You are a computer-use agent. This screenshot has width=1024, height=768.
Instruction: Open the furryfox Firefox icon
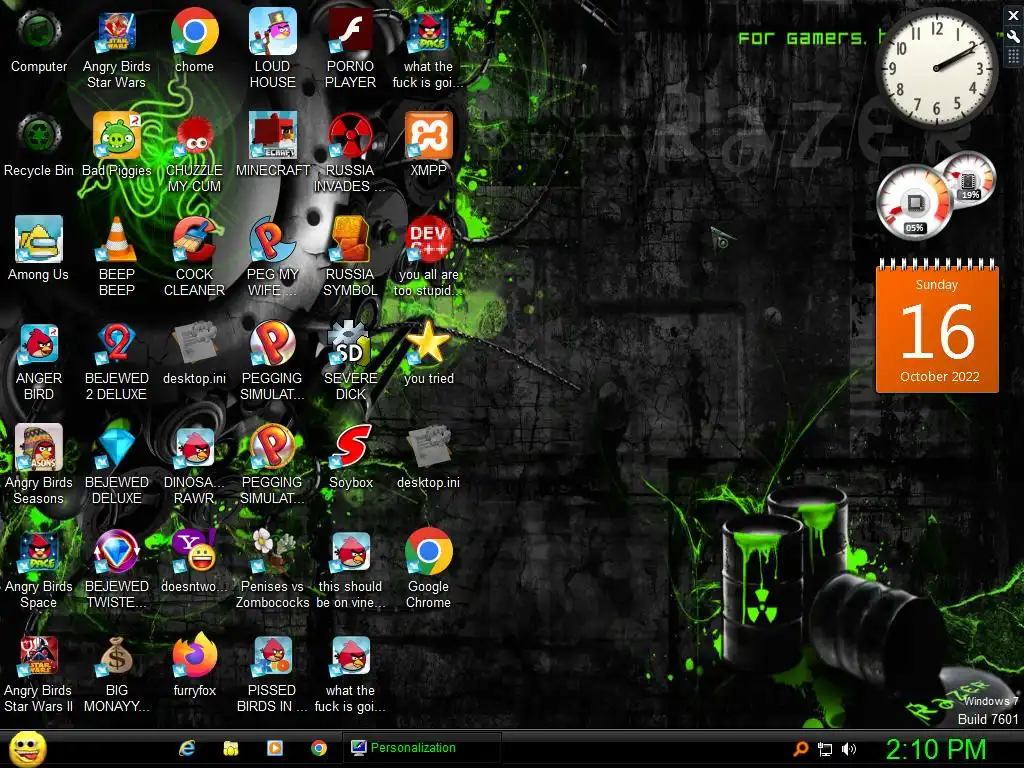click(194, 666)
